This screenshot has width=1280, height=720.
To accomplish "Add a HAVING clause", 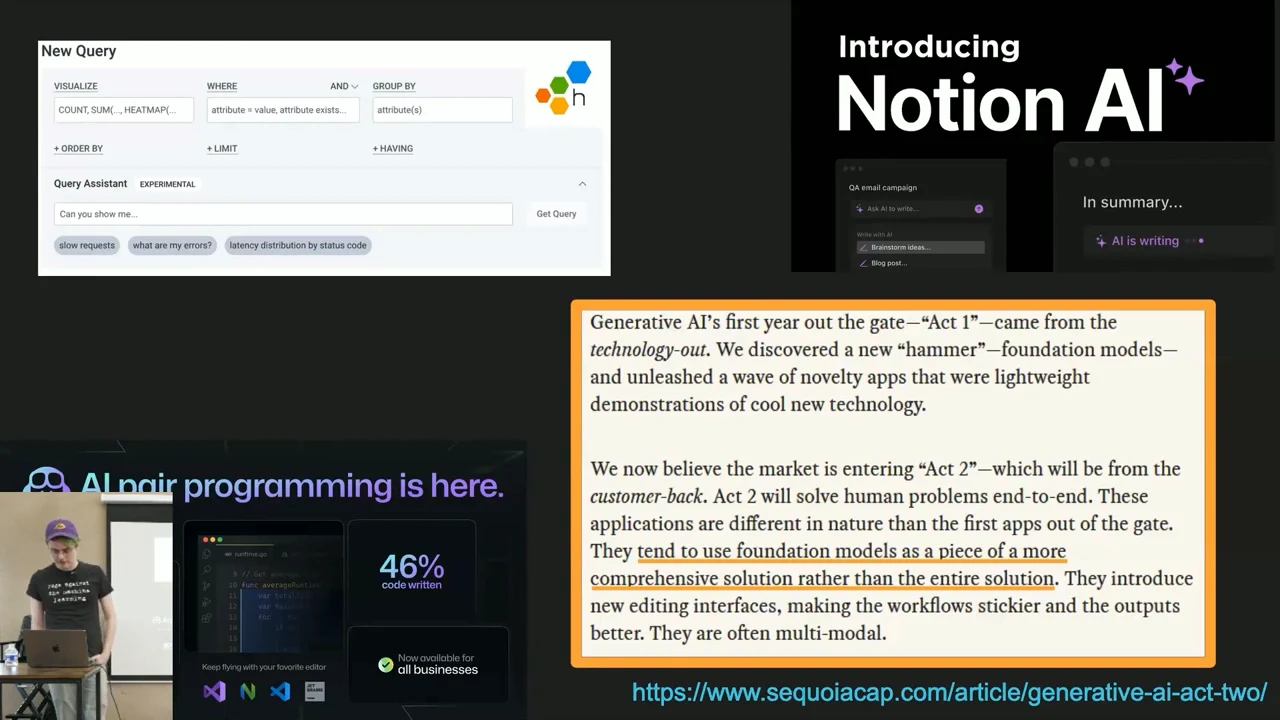I will click(393, 148).
